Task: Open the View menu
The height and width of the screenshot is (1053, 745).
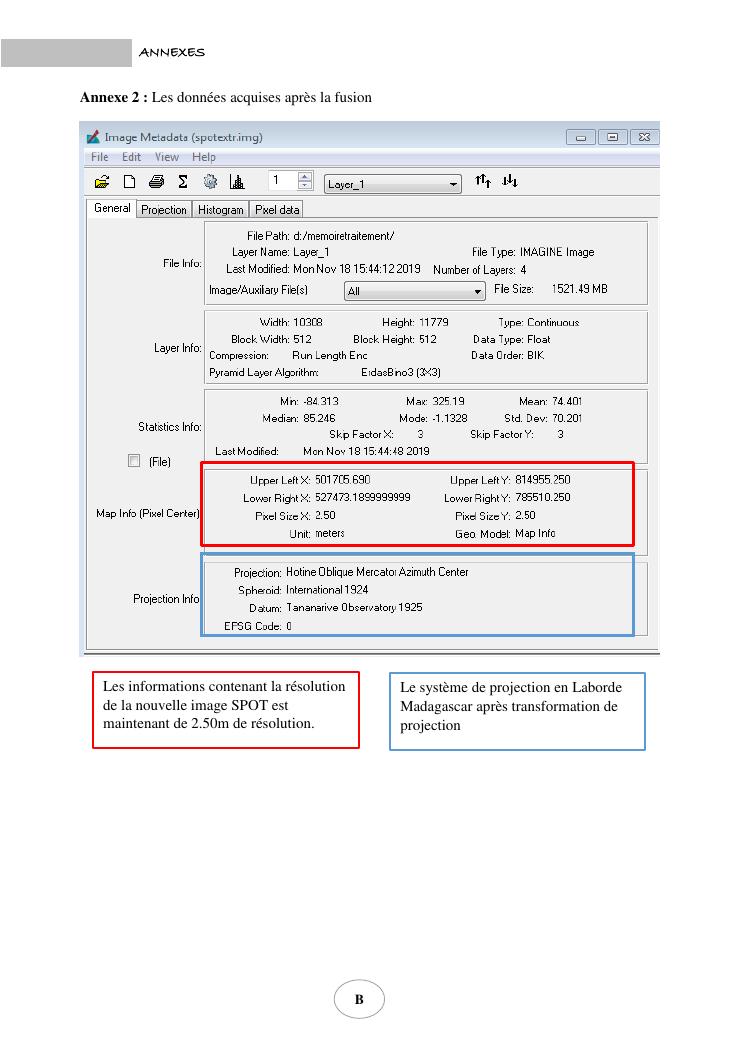Action: pyautogui.click(x=167, y=157)
